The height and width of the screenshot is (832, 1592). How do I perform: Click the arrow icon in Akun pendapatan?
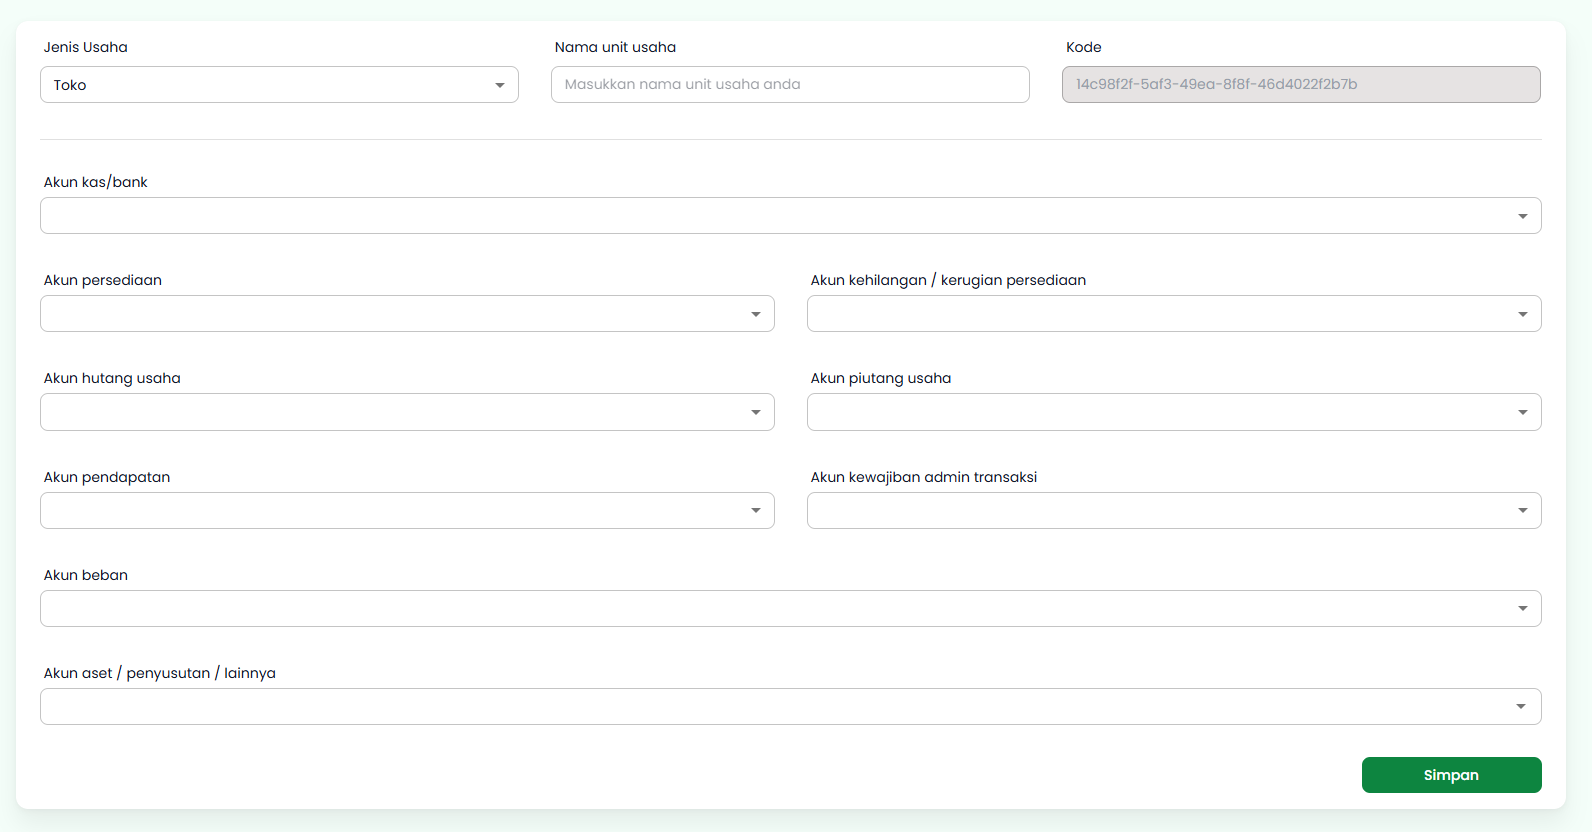756,511
